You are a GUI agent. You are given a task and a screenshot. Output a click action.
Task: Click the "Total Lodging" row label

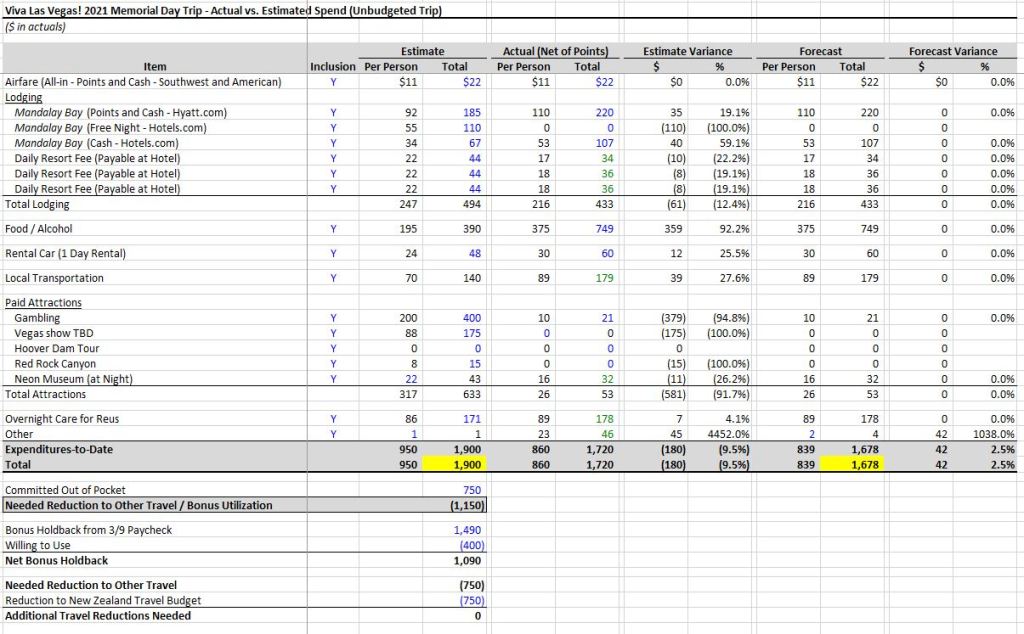coord(38,204)
